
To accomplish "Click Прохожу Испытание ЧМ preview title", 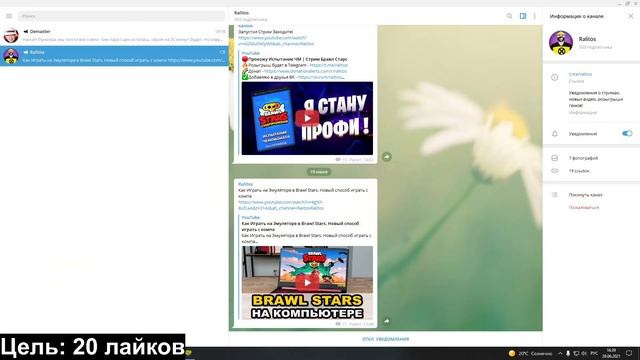I will [298, 59].
